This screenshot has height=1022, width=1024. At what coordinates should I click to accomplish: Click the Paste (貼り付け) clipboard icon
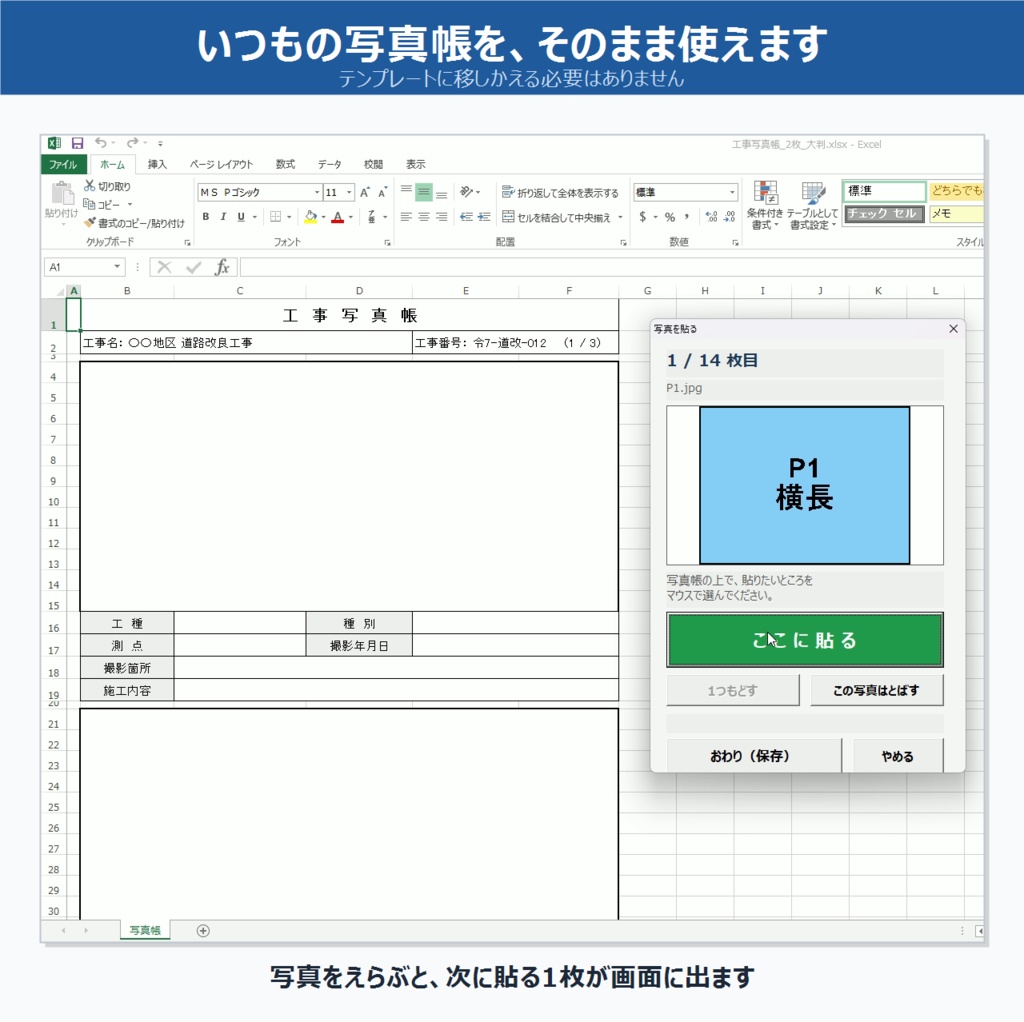point(62,194)
